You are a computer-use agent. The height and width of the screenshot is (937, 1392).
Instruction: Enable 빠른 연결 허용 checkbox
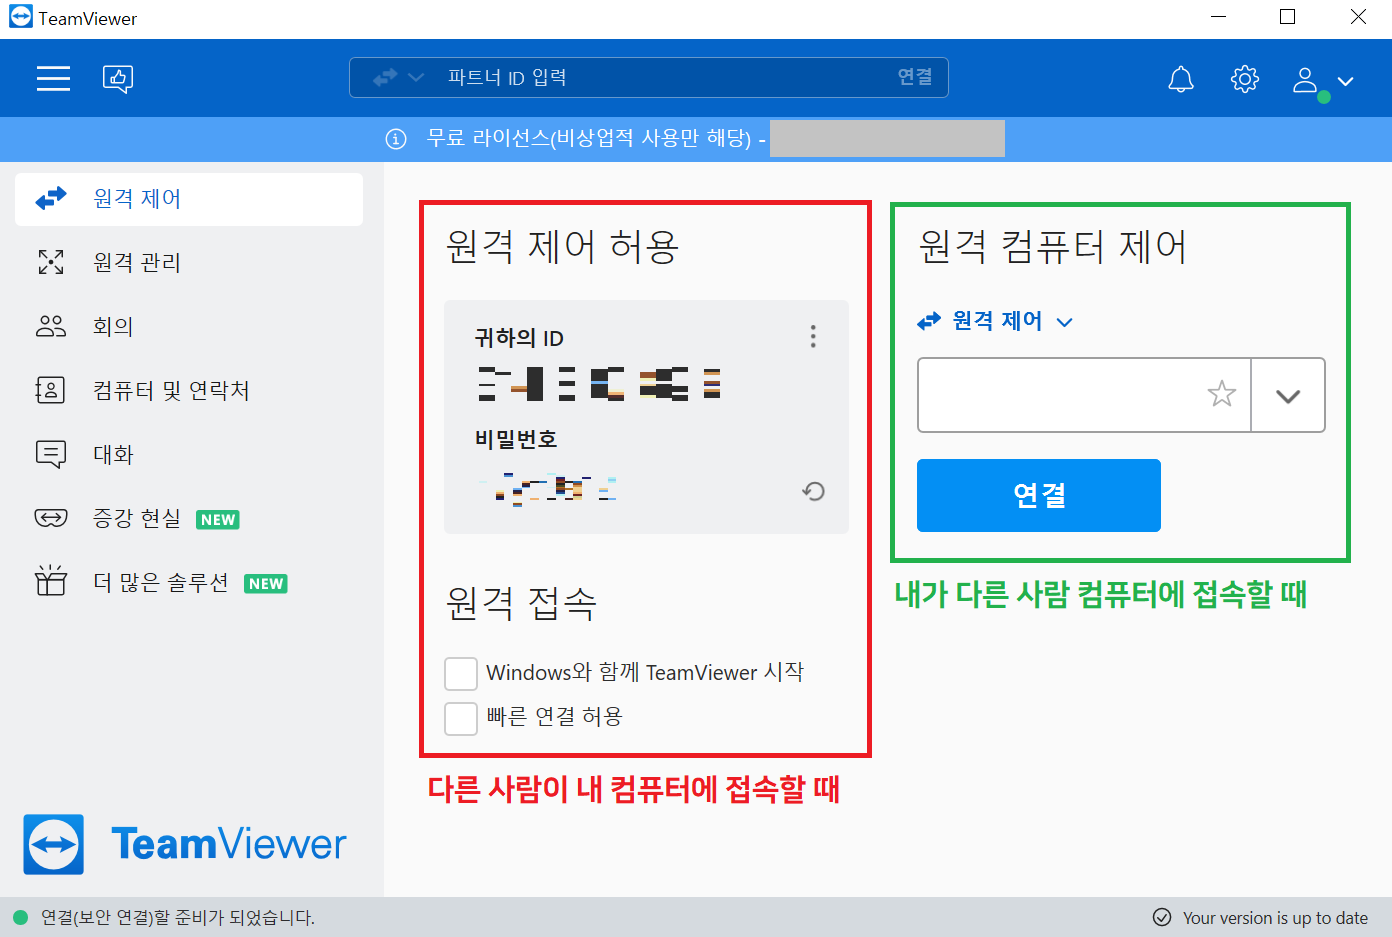click(461, 718)
